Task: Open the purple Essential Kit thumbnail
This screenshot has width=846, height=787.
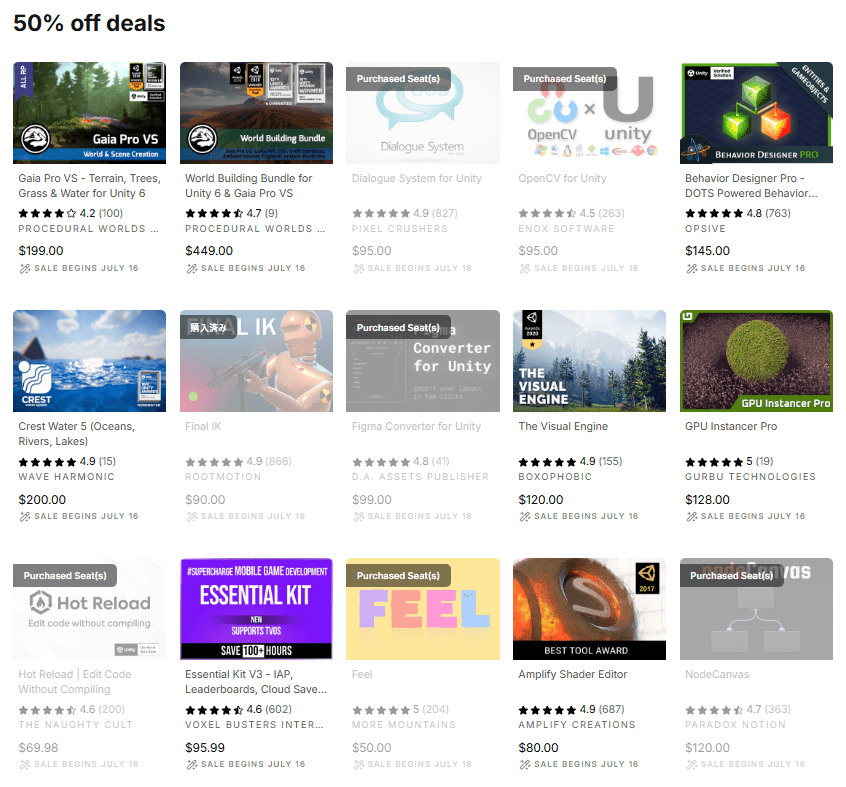Action: (x=256, y=609)
